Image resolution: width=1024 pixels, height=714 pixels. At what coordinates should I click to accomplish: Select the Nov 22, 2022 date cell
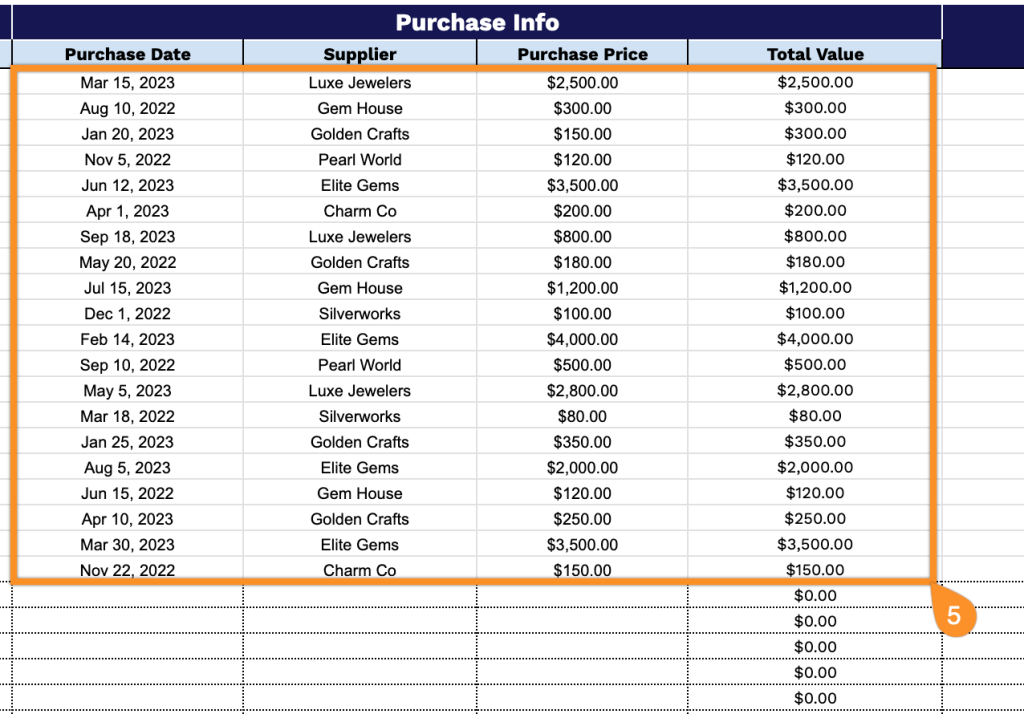(x=127, y=571)
